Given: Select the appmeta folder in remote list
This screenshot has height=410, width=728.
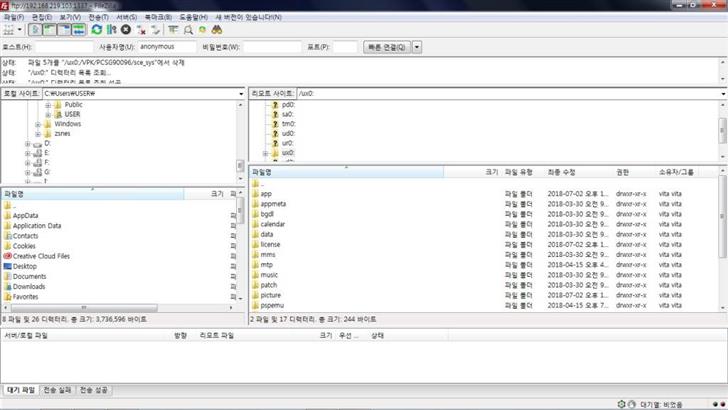Looking at the screenshot, I should click(x=273, y=204).
